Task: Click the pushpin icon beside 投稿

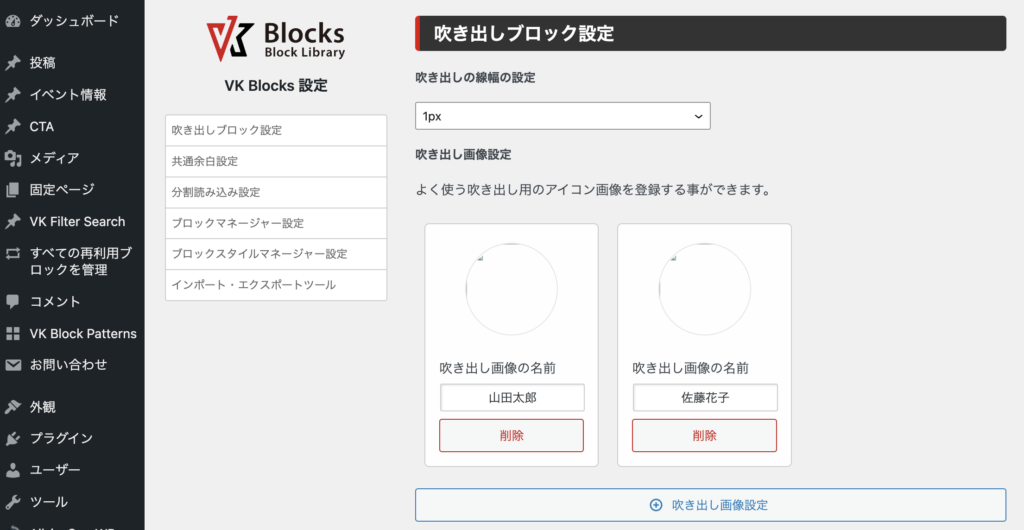Action: [x=13, y=63]
